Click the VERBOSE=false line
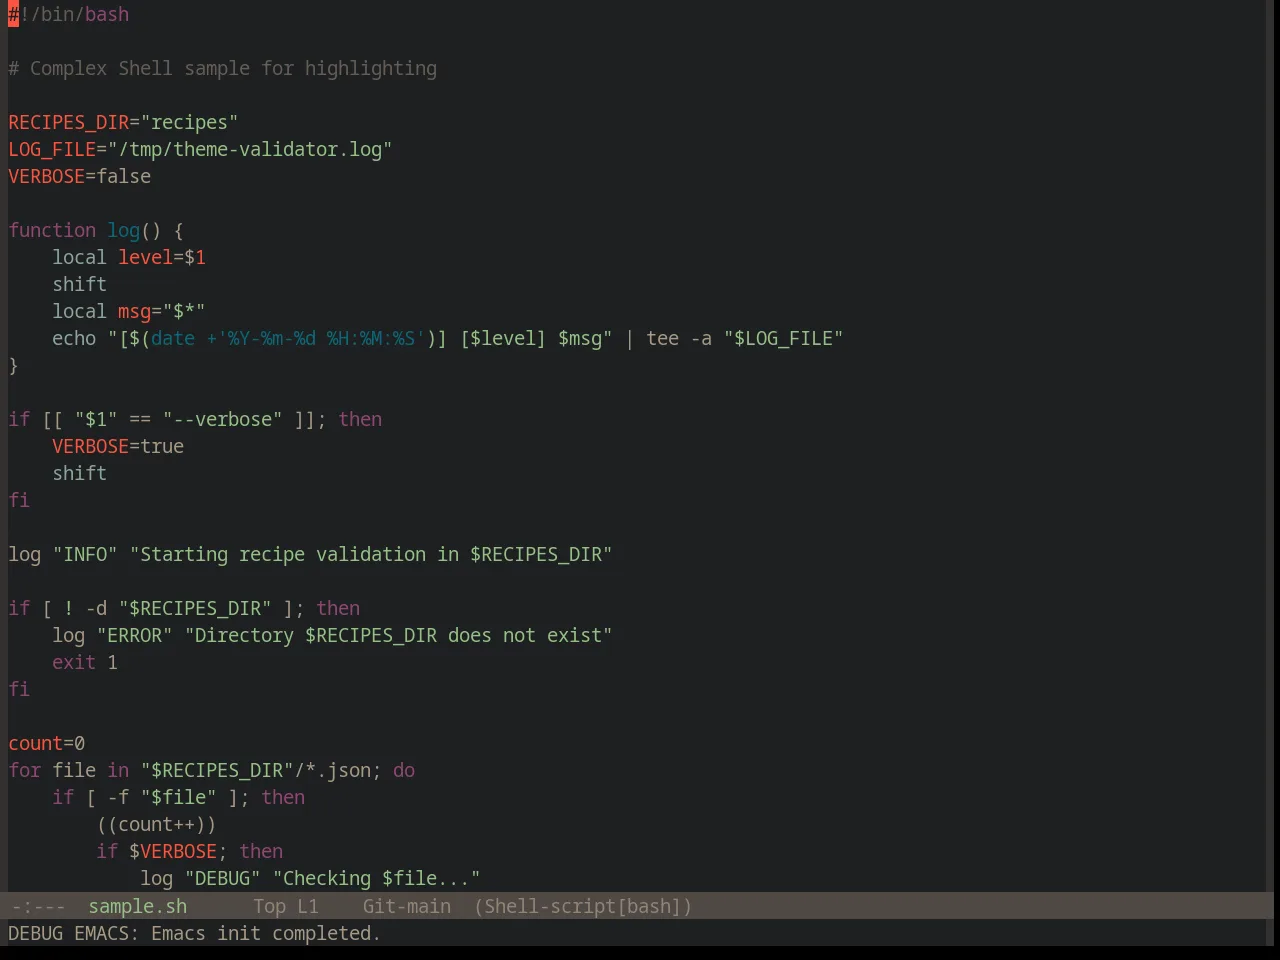Image resolution: width=1280 pixels, height=960 pixels. pyautogui.click(x=80, y=176)
